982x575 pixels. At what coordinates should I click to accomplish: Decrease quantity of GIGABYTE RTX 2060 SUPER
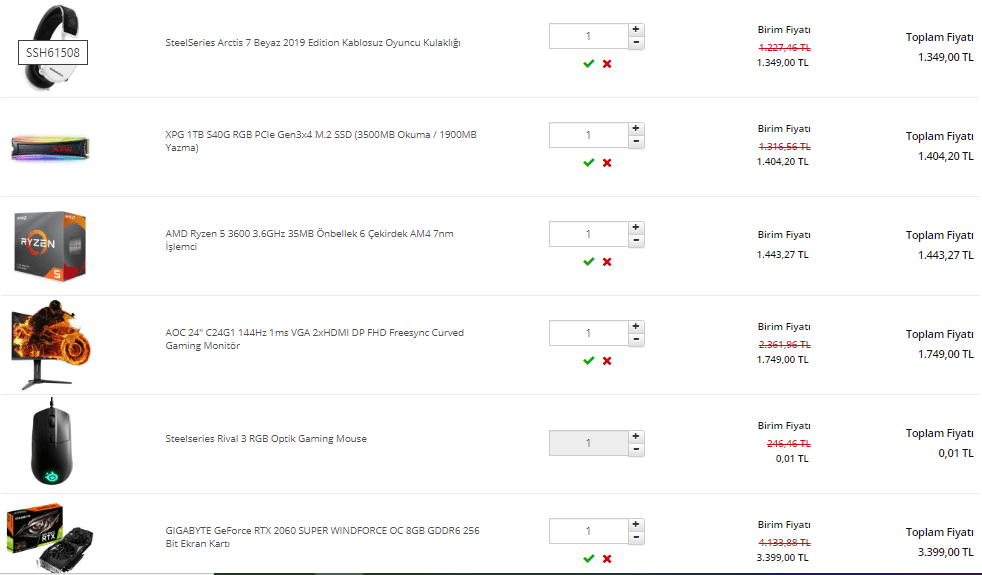pos(636,537)
